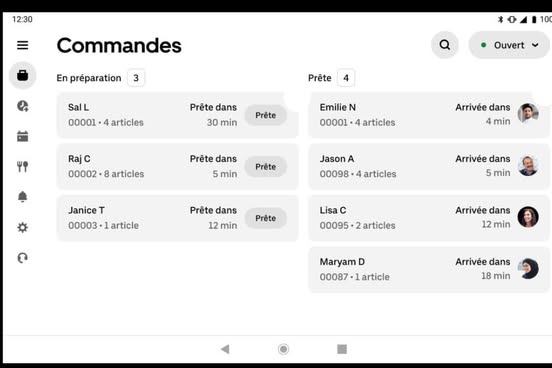Open the calendar scheduled orders icon
Screen dimensions: 552x368
[23, 136]
